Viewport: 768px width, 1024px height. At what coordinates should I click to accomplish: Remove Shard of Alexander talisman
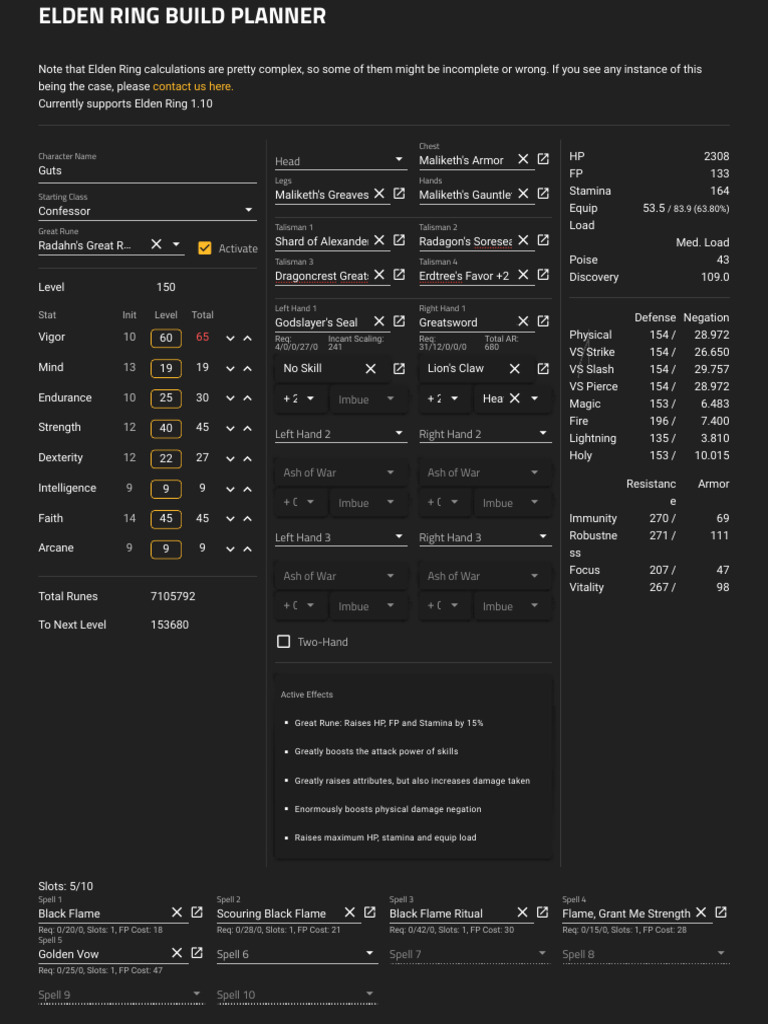click(379, 240)
